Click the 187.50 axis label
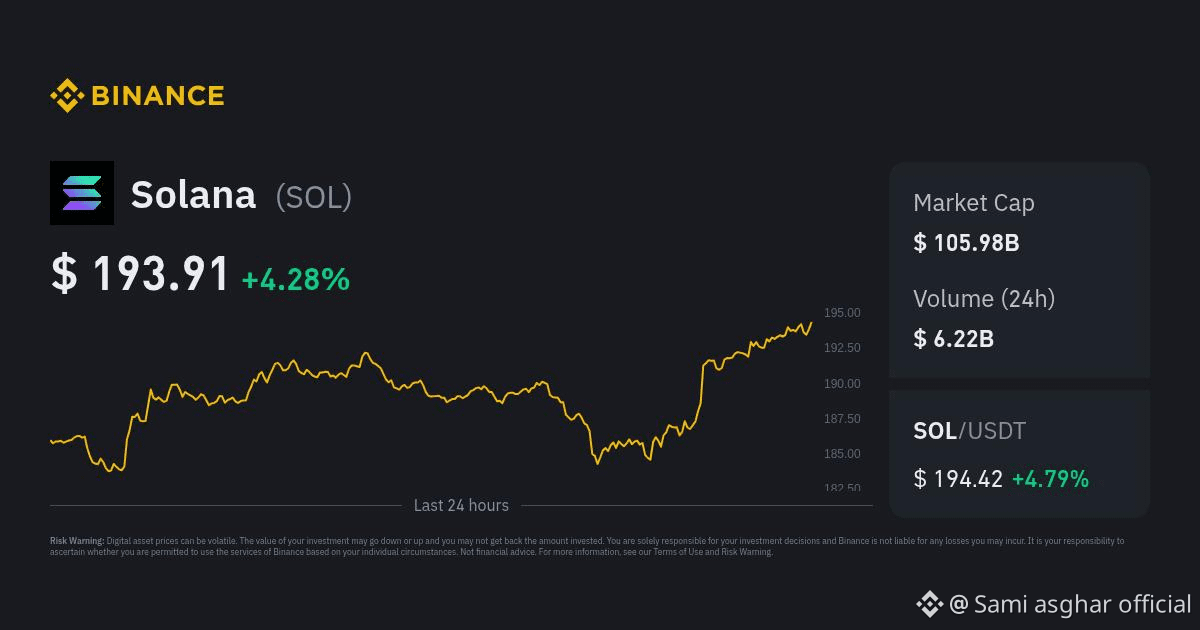The height and width of the screenshot is (630, 1200). (x=842, y=419)
